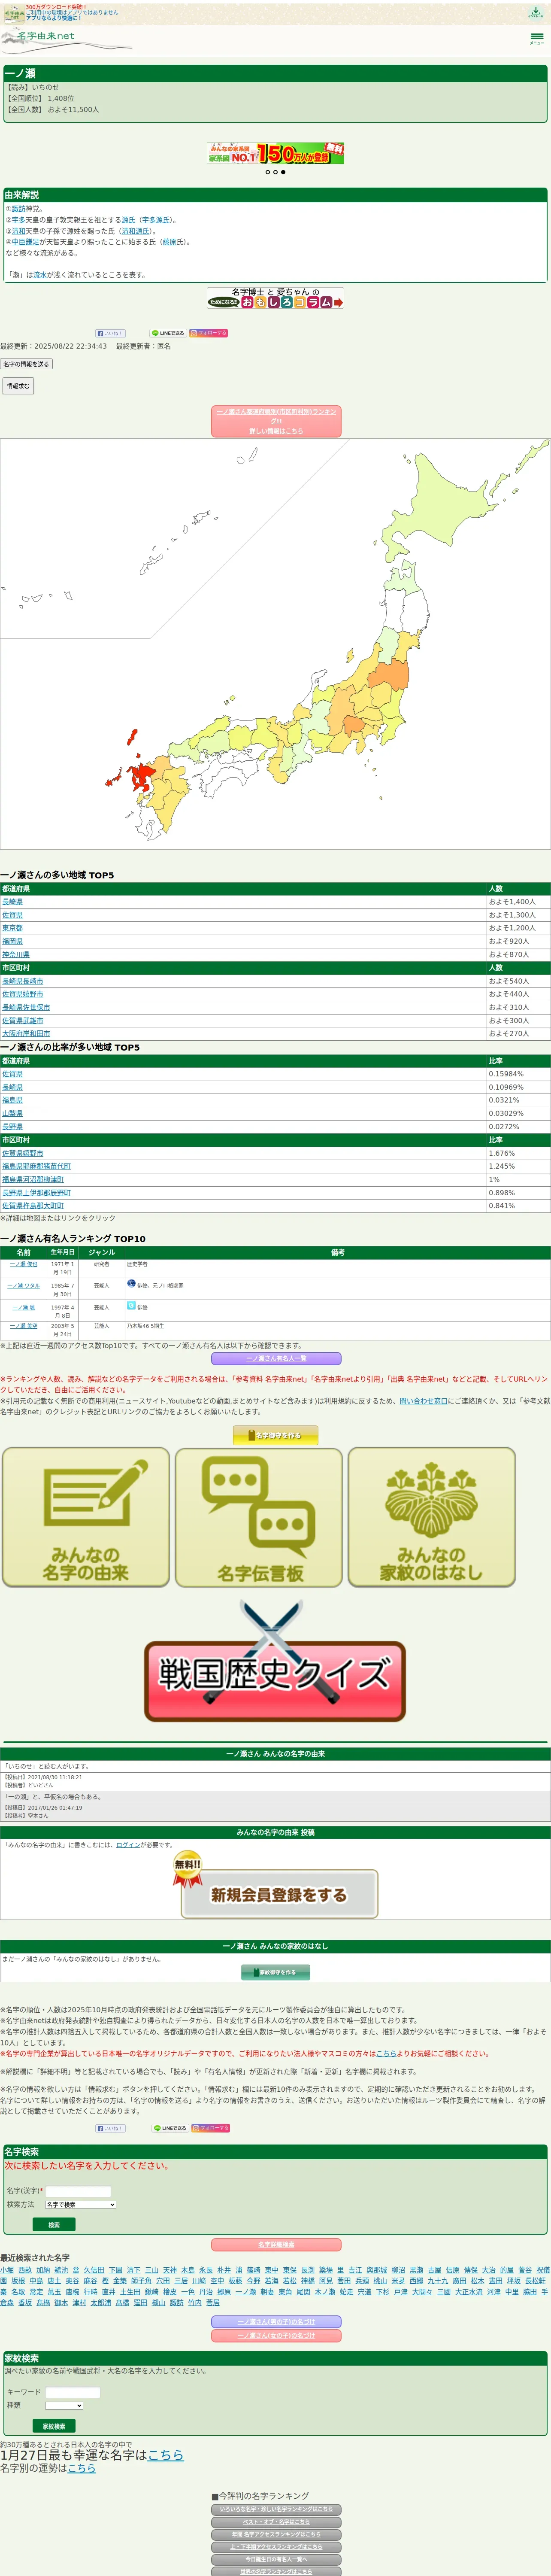Click the LINEで送る button below 由来解説
551x2576 pixels.
(168, 333)
